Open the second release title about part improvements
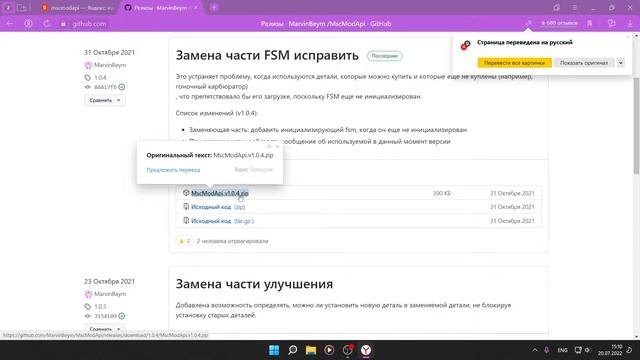This screenshot has height=360, width=640. click(254, 284)
